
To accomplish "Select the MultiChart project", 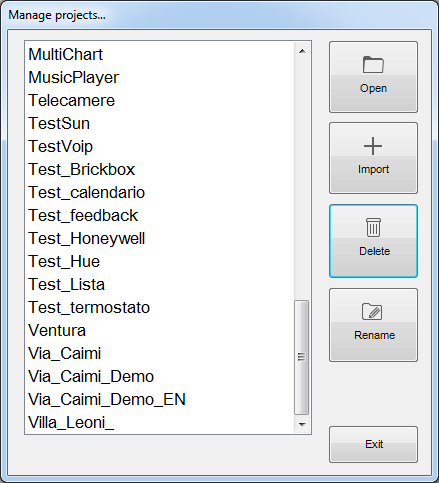I will click(160, 54).
